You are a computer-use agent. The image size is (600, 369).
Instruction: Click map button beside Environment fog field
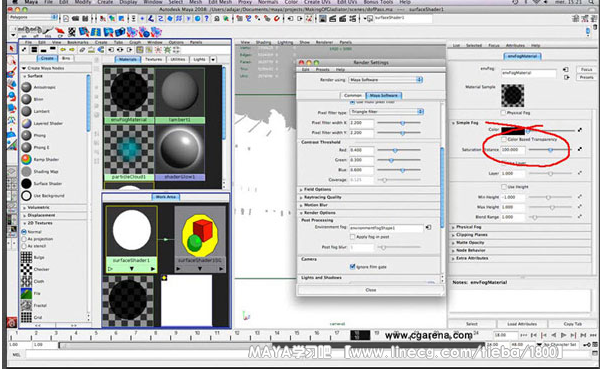click(x=429, y=227)
